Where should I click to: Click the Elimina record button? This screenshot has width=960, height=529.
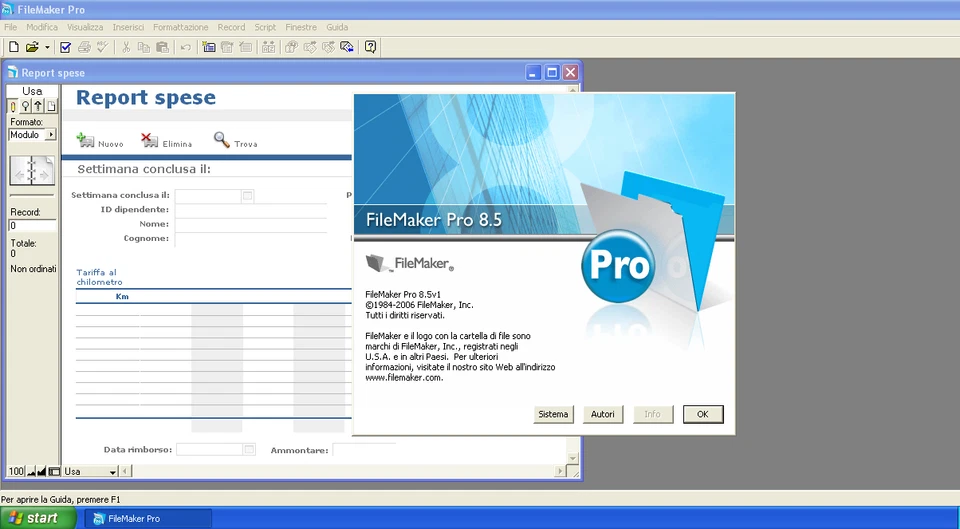coord(167,141)
